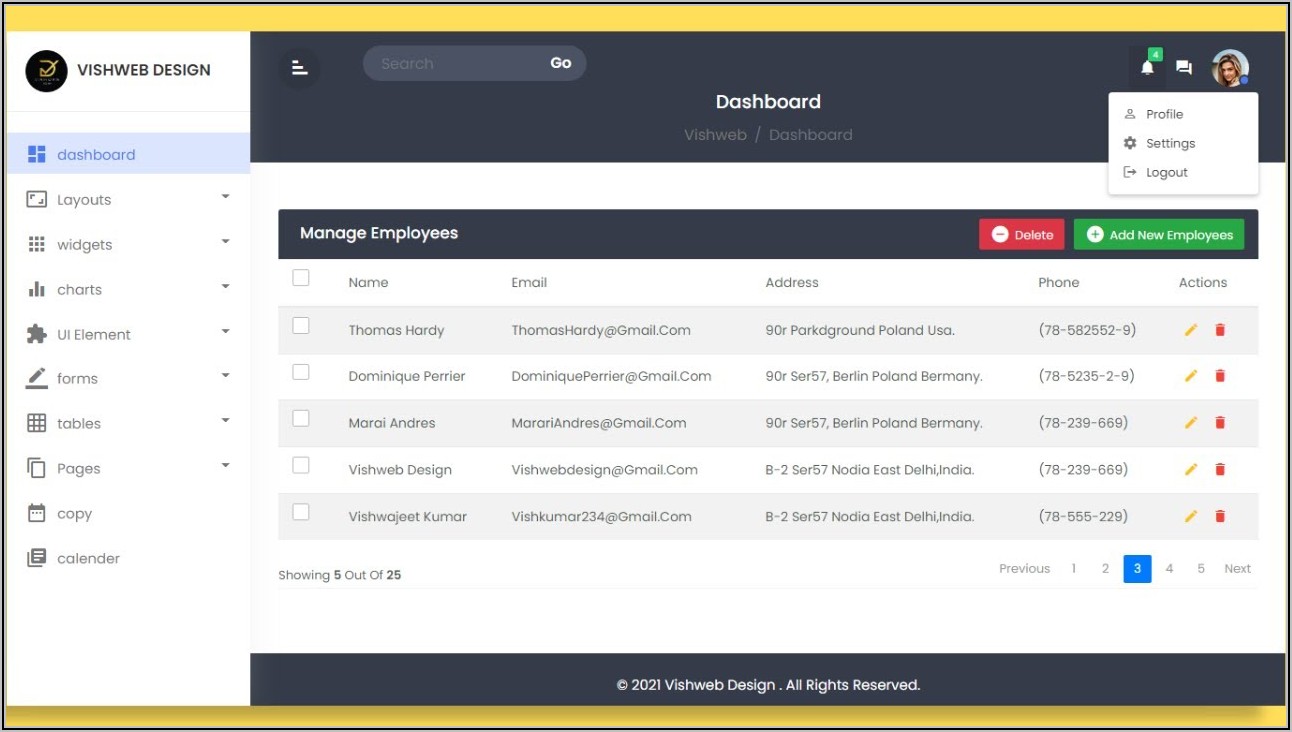The image size is (1292, 732).
Task: Click the notification bell icon
Action: tap(1147, 68)
